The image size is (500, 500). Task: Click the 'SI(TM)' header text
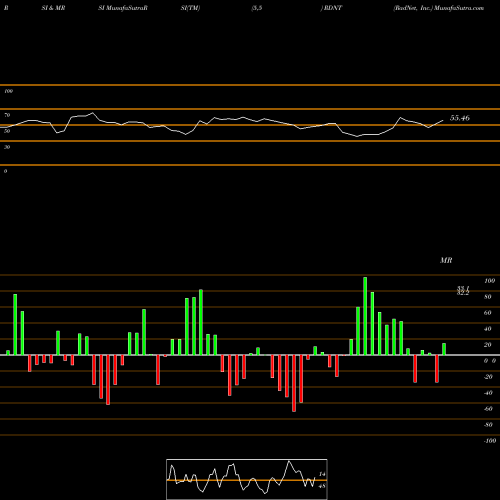coord(190,8)
